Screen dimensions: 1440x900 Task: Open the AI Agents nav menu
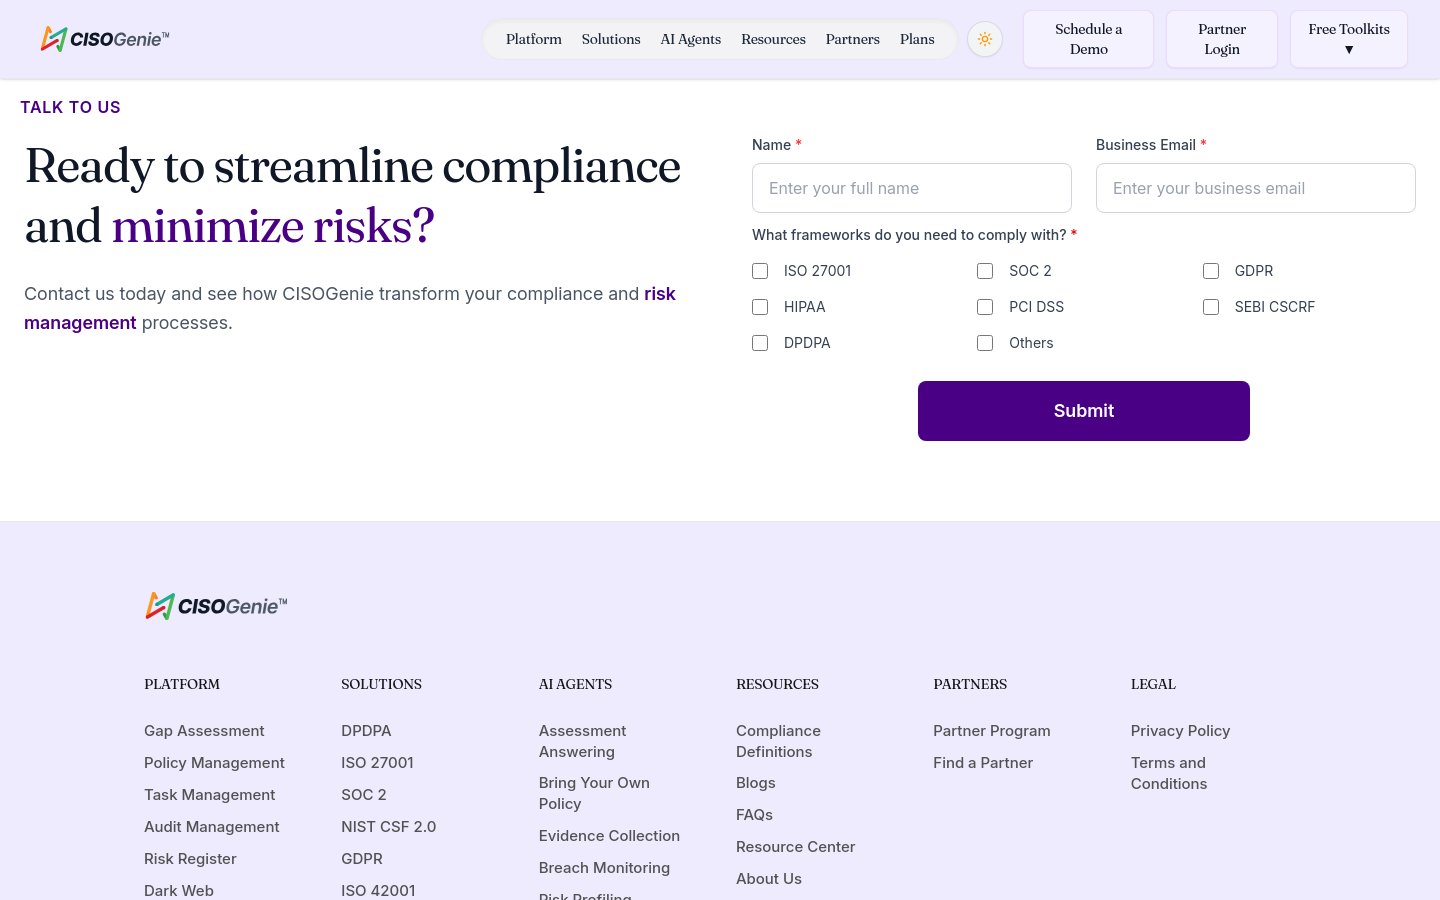tap(691, 39)
